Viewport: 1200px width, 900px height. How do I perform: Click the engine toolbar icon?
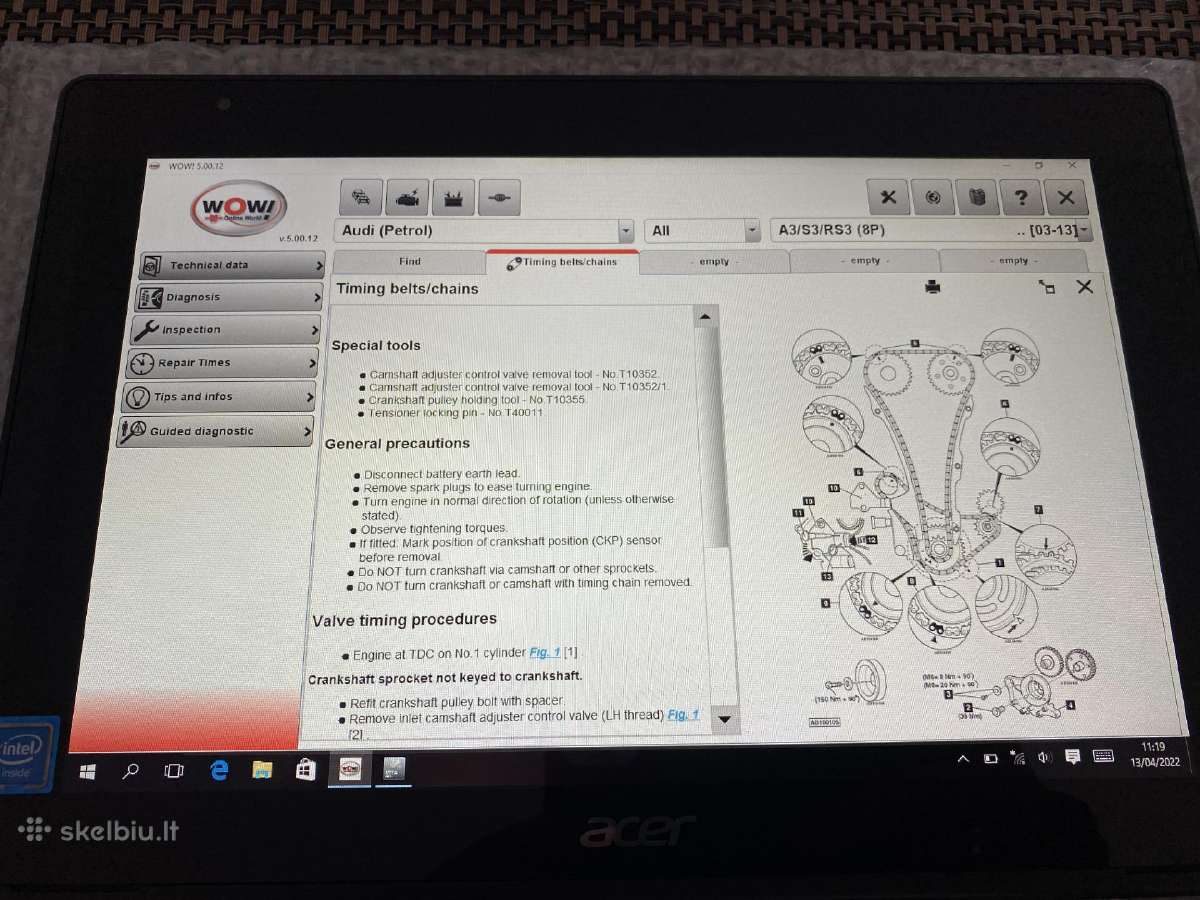pyautogui.click(x=408, y=197)
